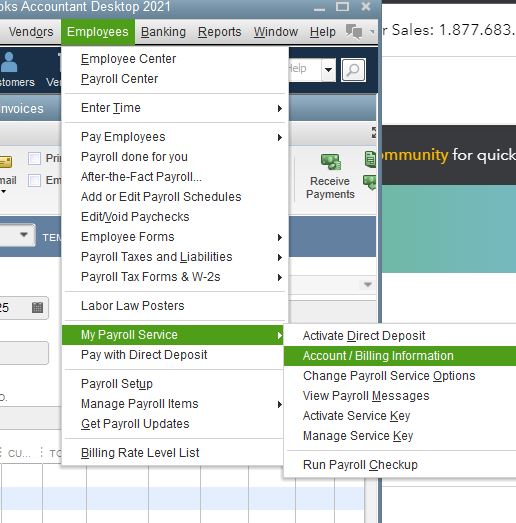The image size is (516, 523).
Task: Click the gray scroll-down arrow right of menu
Action: click(368, 285)
